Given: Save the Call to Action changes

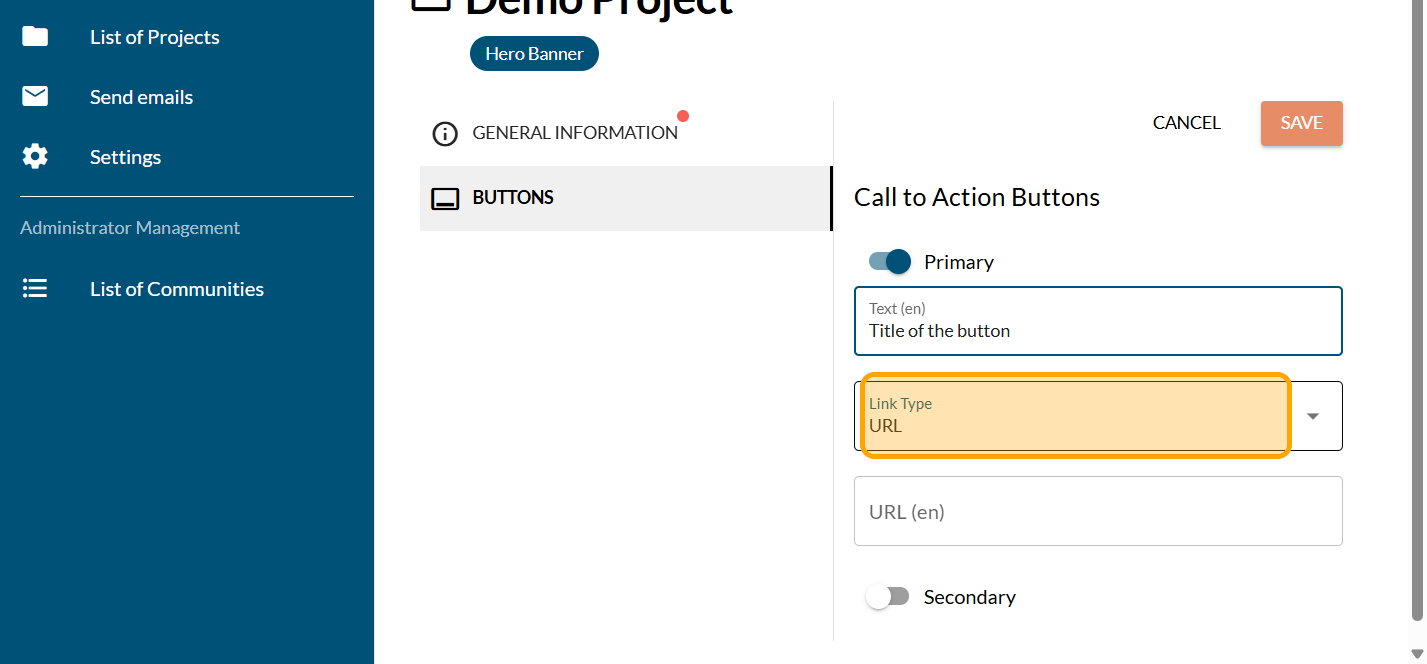Looking at the screenshot, I should click(x=1301, y=123).
